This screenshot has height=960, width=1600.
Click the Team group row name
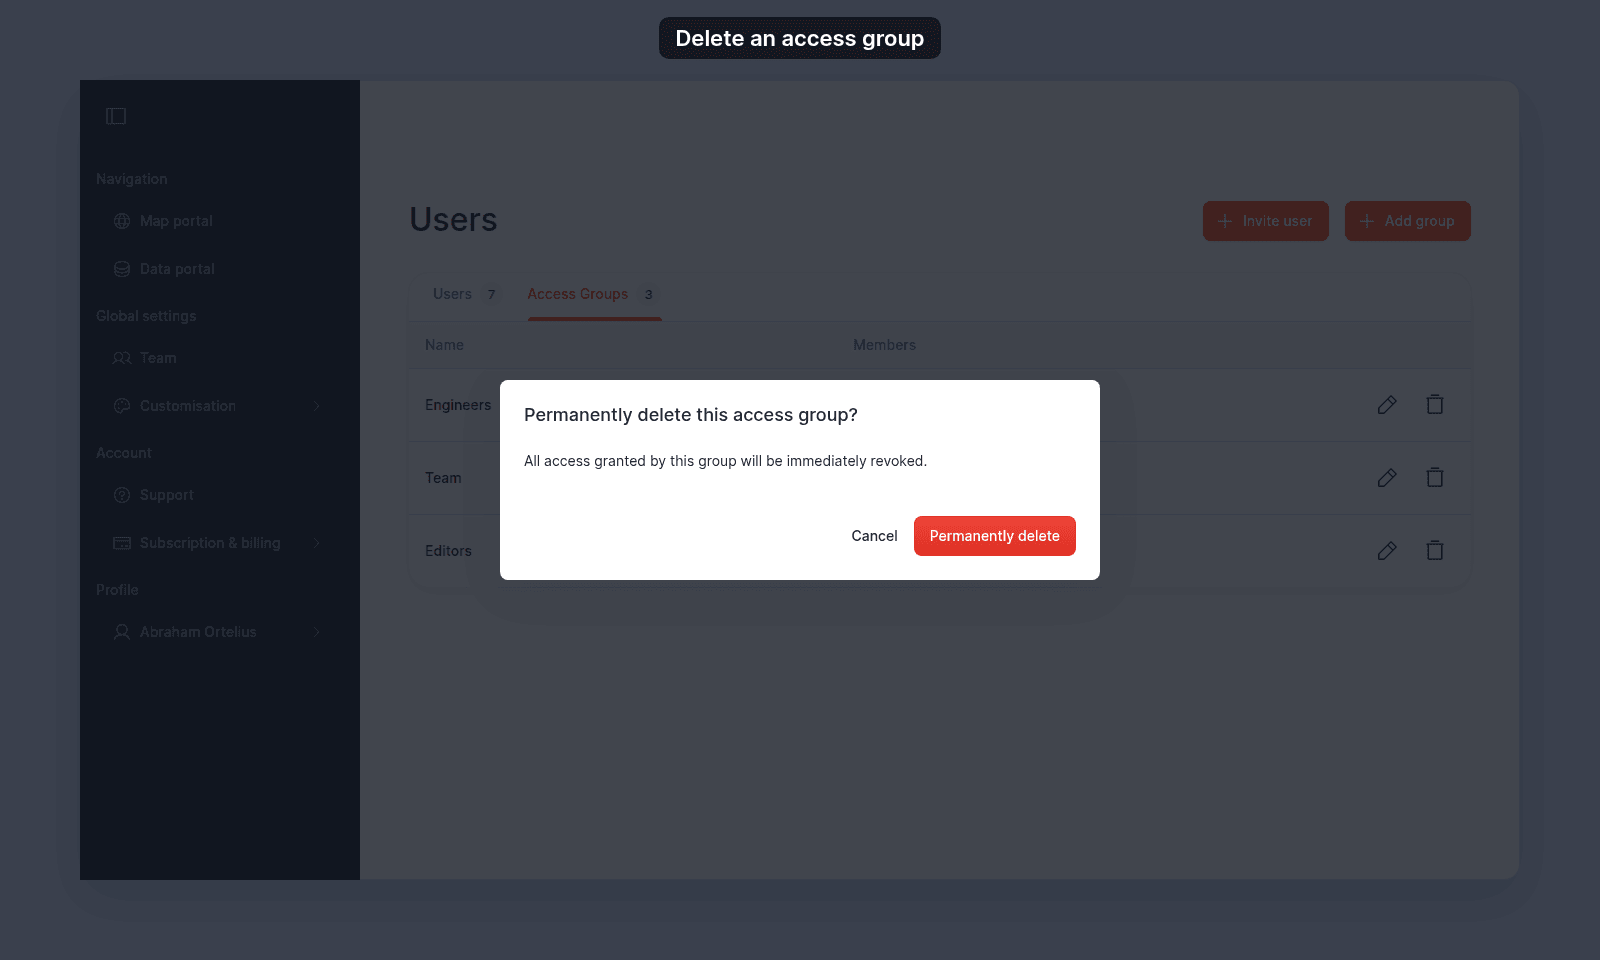pyautogui.click(x=443, y=478)
